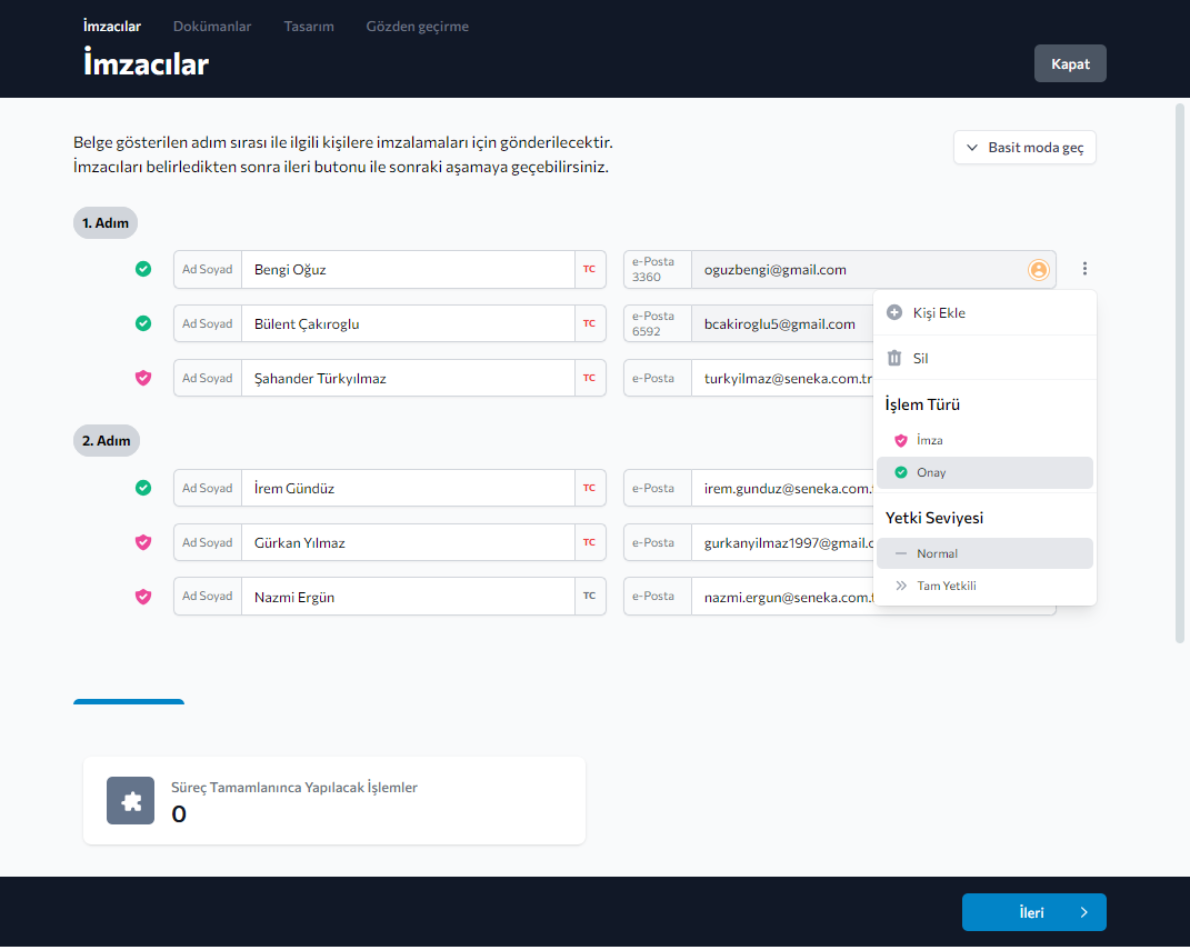The height and width of the screenshot is (947, 1190).
Task: Expand the Basit moda geç option
Action: click(x=1025, y=148)
